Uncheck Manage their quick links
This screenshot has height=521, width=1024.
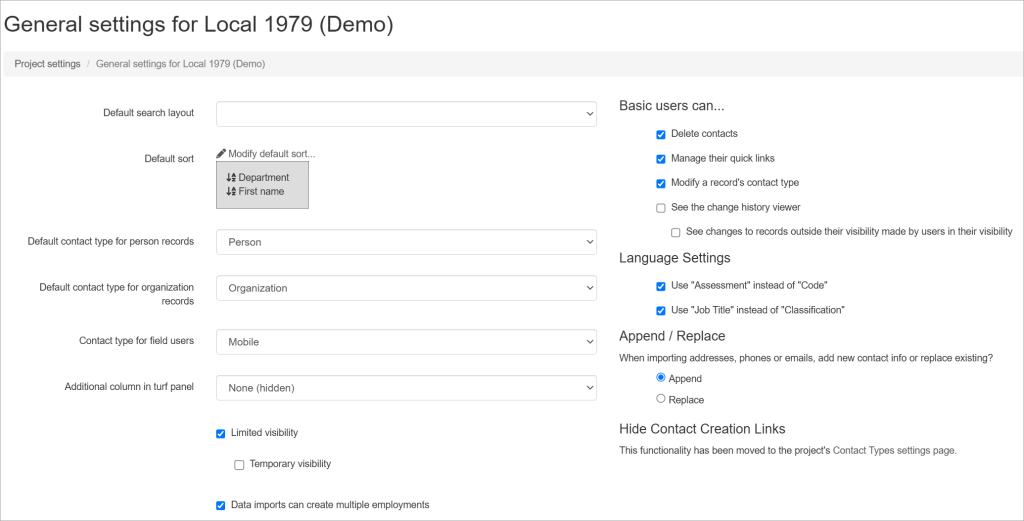(661, 158)
